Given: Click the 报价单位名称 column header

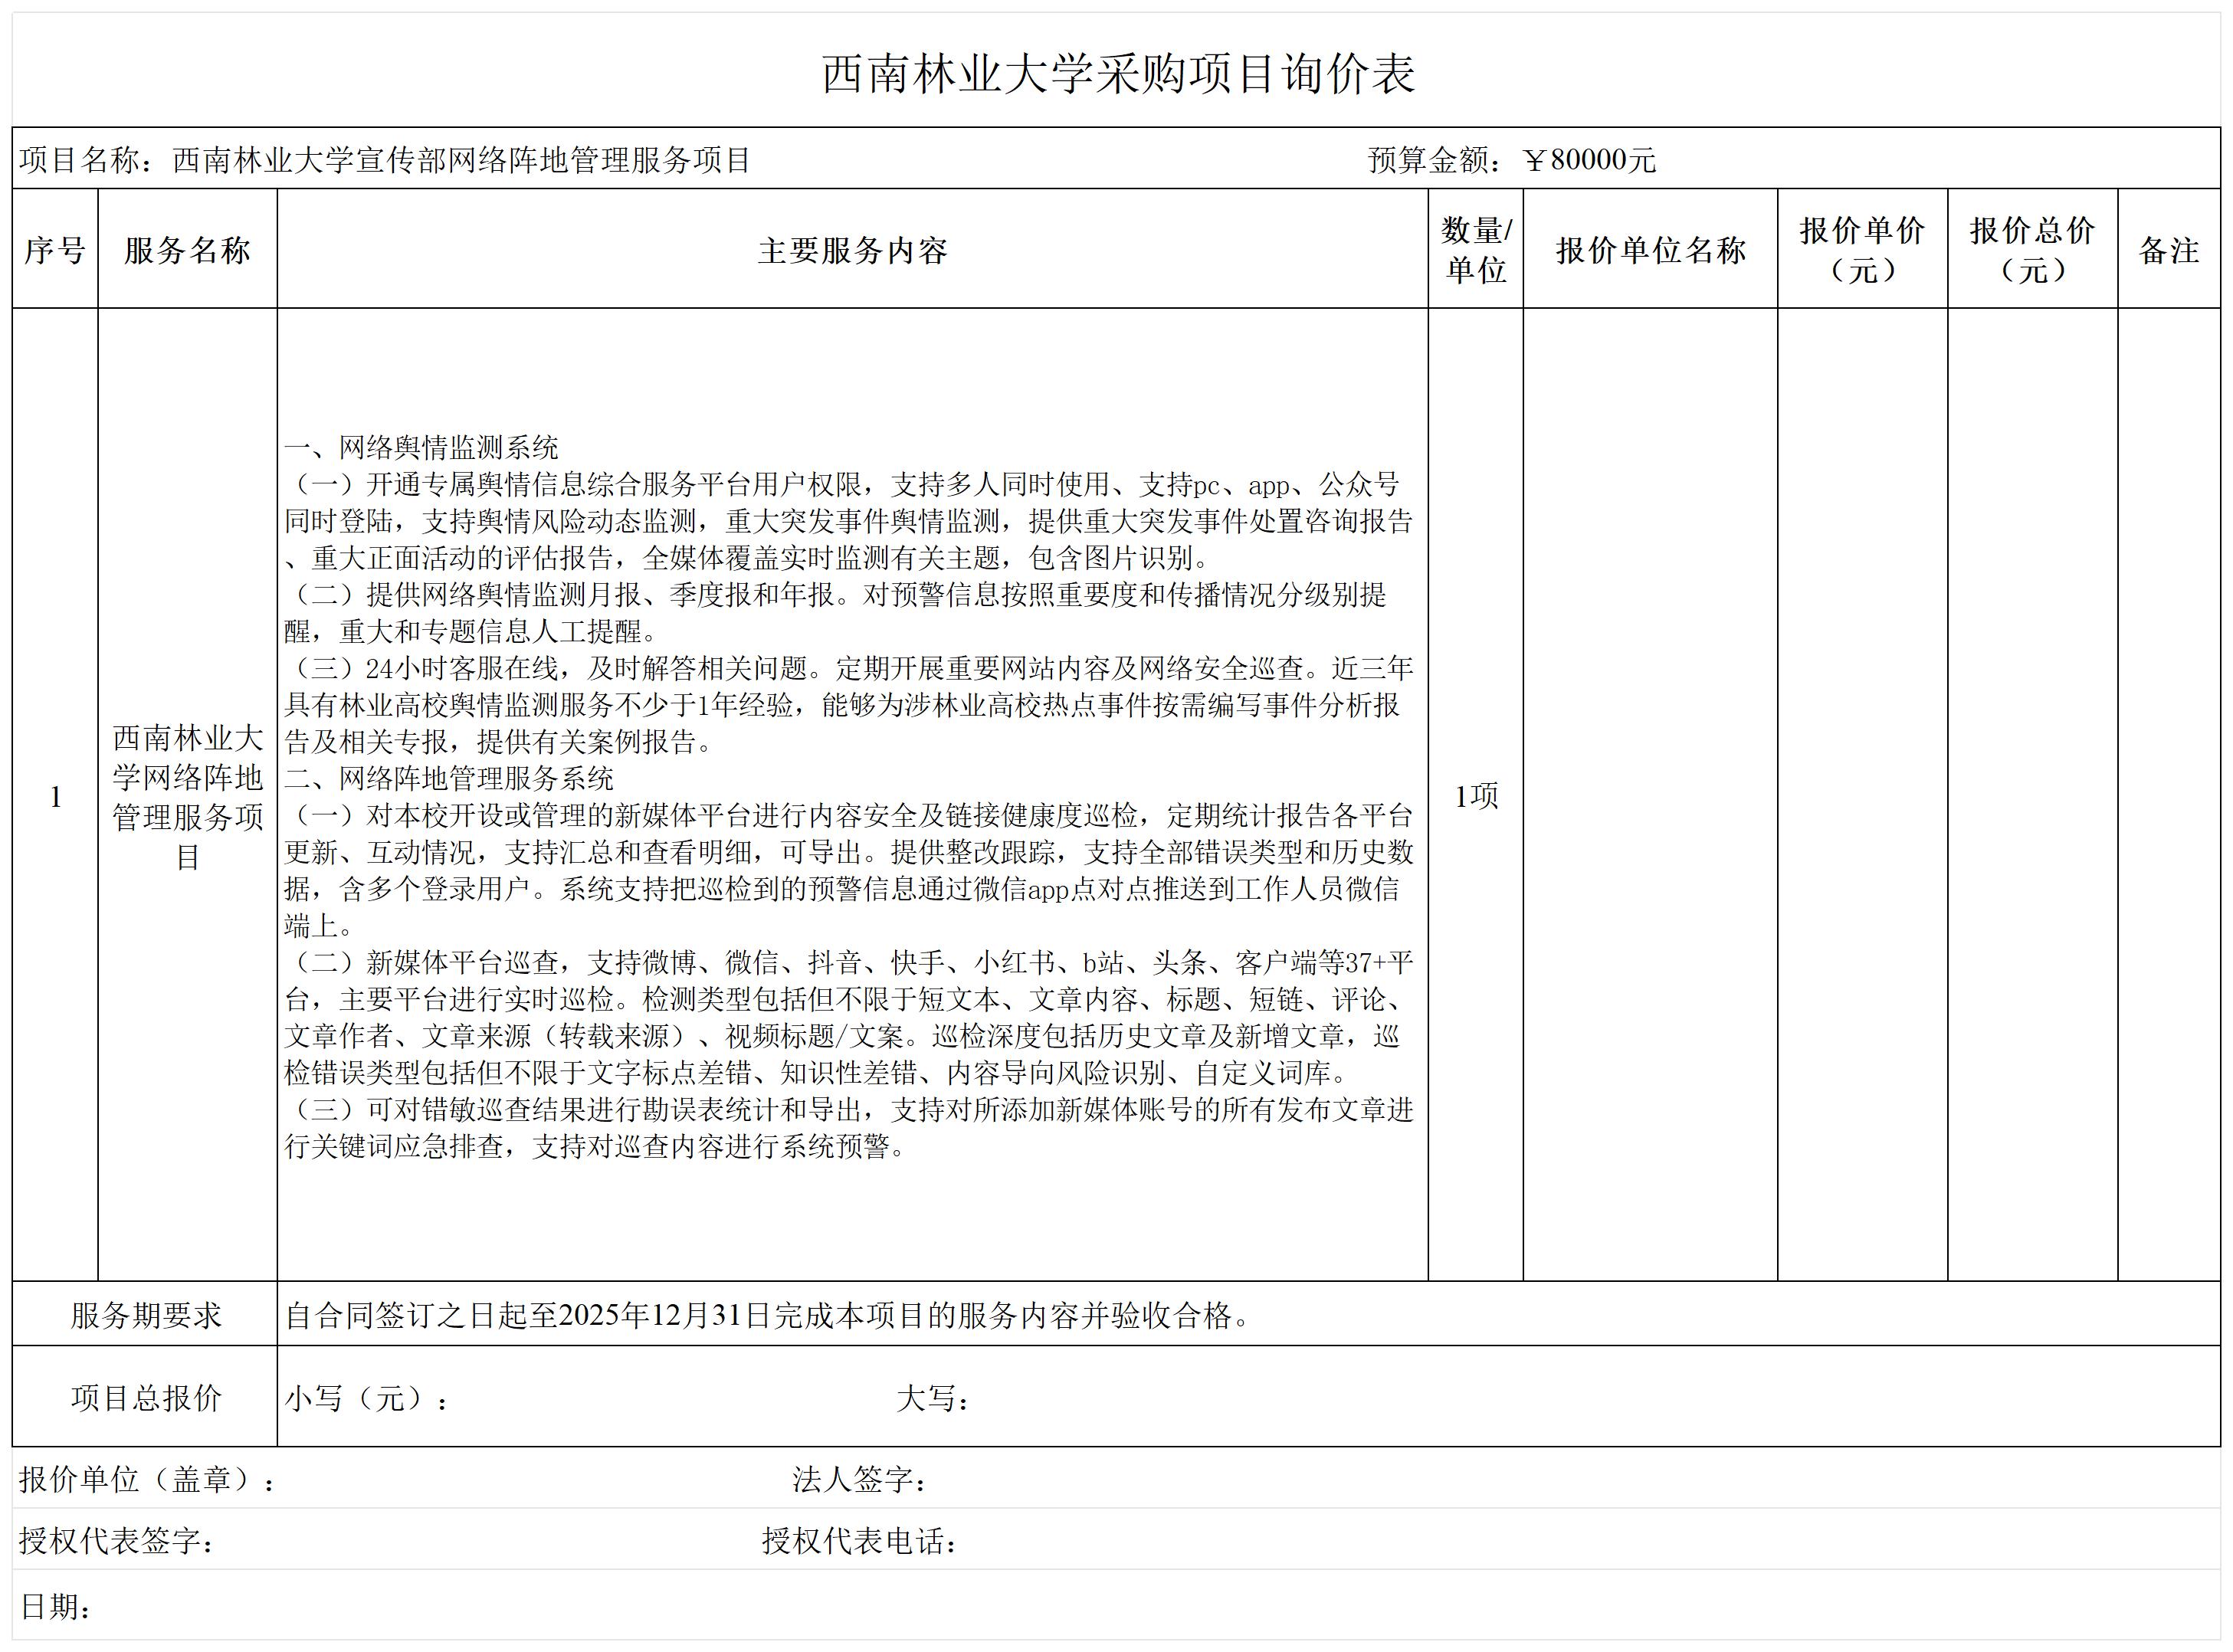Looking at the screenshot, I should coord(1650,250).
